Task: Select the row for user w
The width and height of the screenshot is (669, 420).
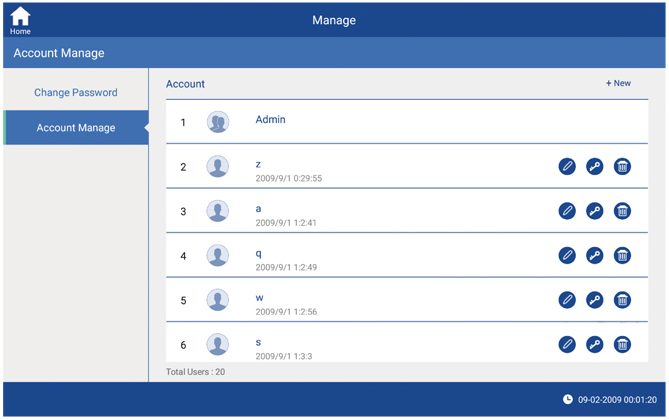Action: (400, 300)
